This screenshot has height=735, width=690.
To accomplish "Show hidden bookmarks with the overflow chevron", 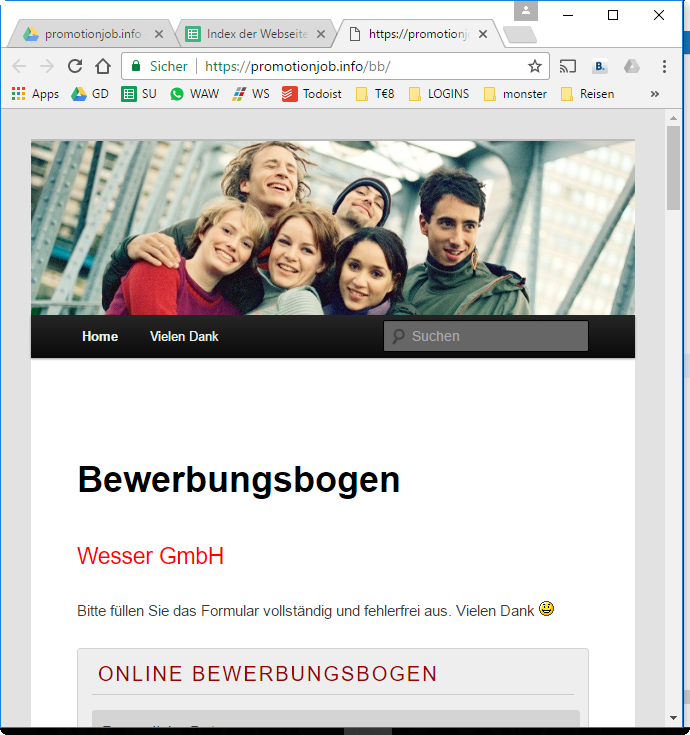I will pyautogui.click(x=655, y=94).
